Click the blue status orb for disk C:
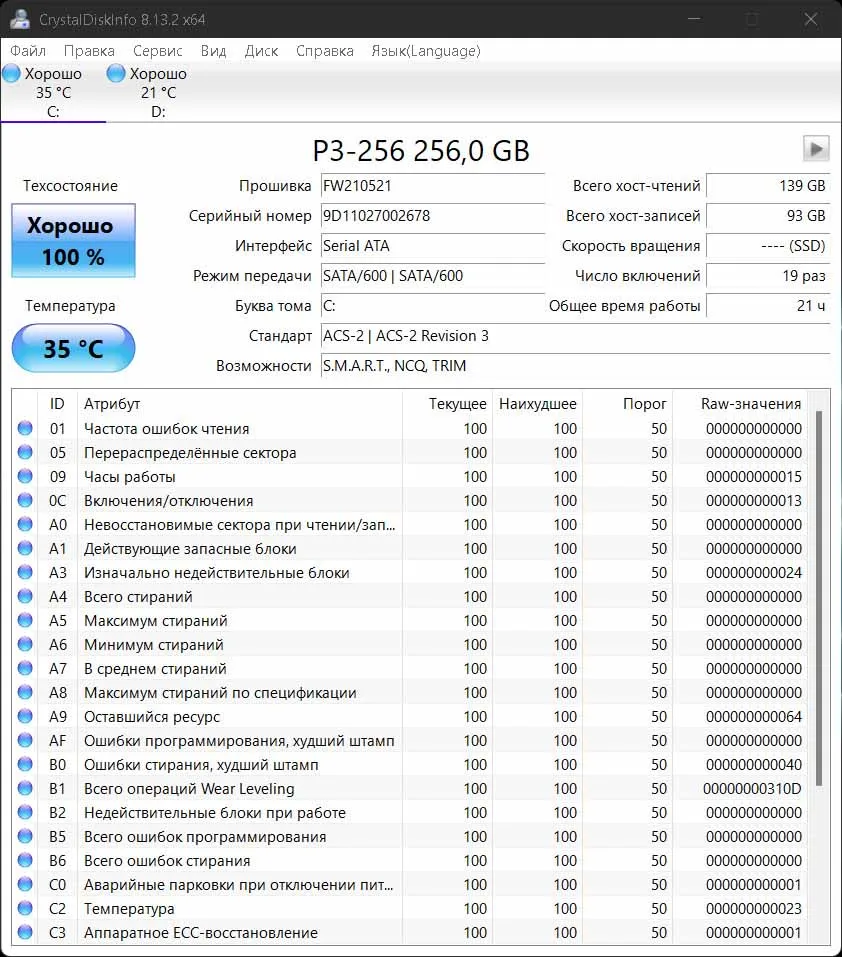 tap(12, 74)
